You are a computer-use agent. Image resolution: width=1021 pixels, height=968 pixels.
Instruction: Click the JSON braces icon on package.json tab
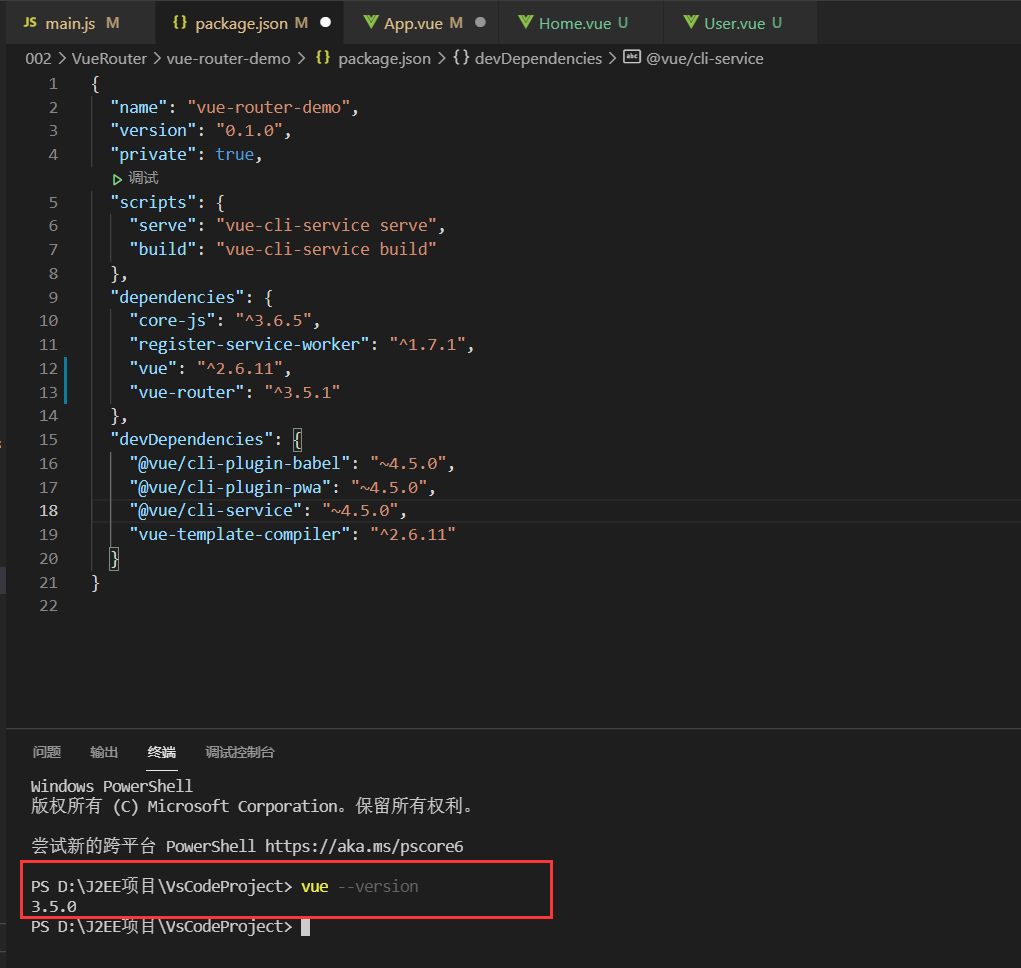point(180,23)
